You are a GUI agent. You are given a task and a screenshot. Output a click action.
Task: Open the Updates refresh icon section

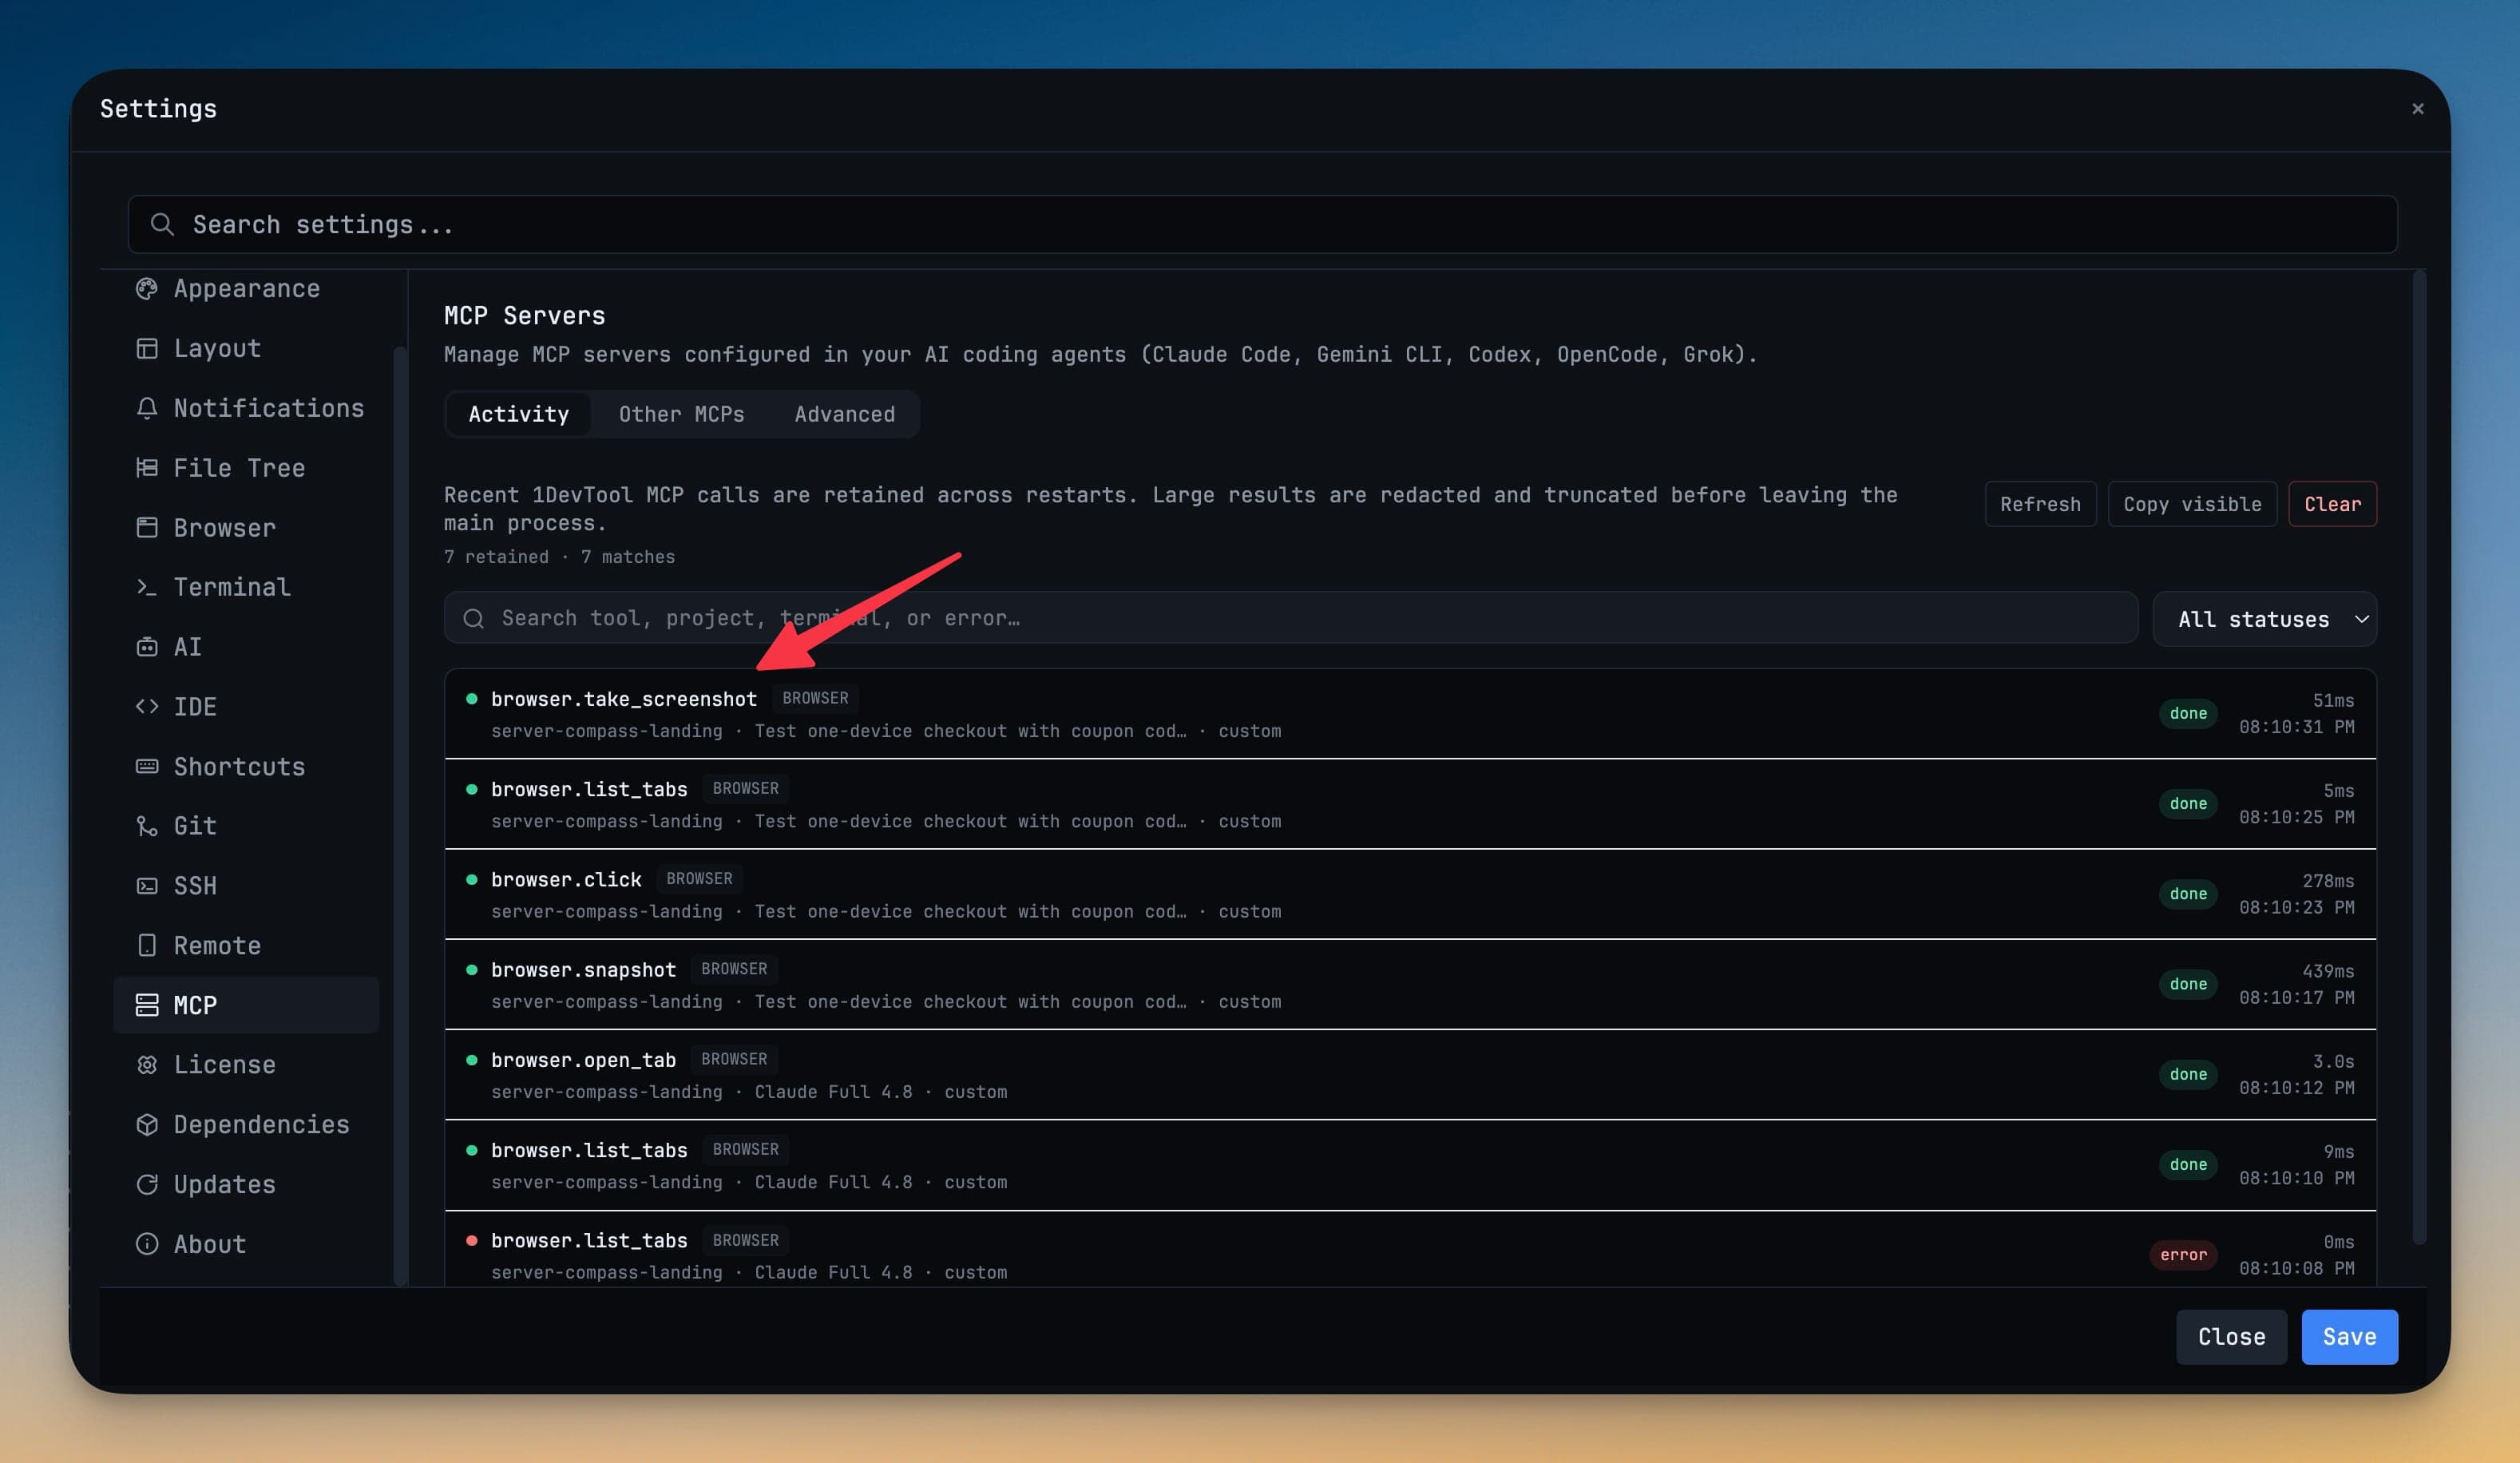[x=147, y=1185]
